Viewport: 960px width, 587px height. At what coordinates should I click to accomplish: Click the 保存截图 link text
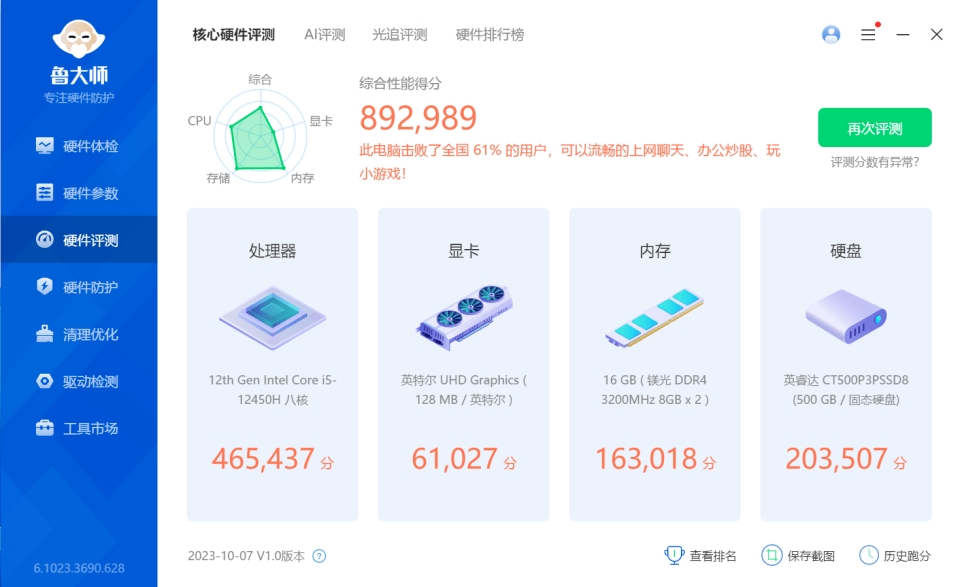click(811, 556)
